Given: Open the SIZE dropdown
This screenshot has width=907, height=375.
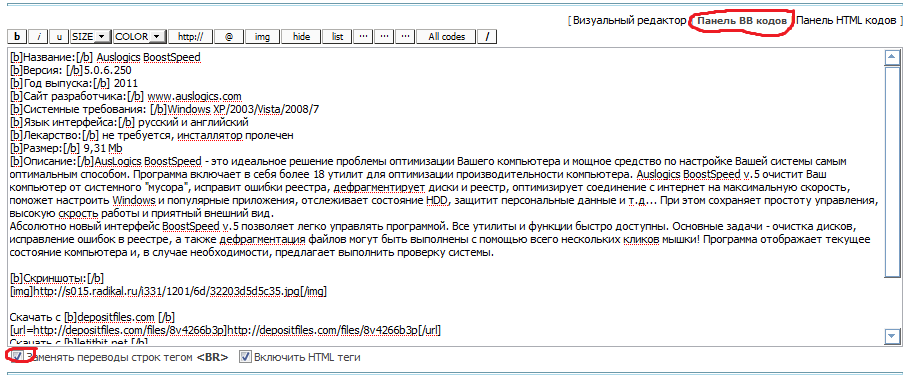Looking at the screenshot, I should coord(90,36).
